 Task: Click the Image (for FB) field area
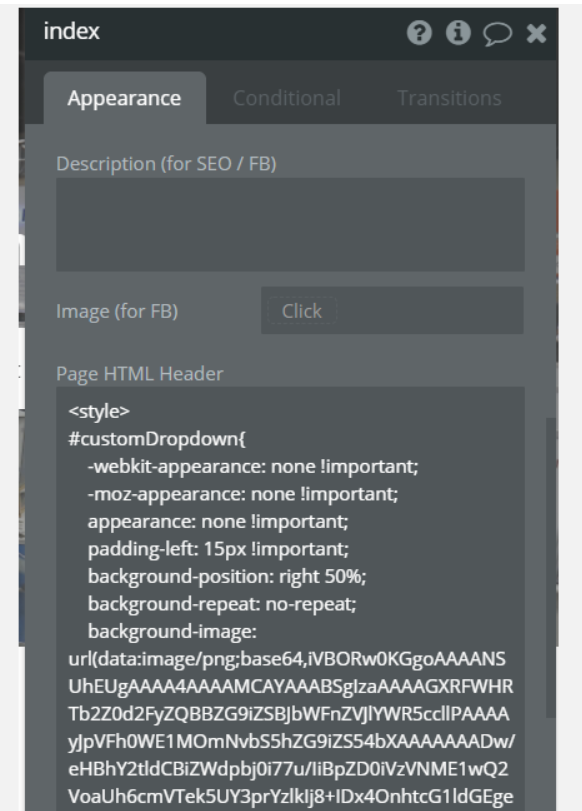point(392,310)
